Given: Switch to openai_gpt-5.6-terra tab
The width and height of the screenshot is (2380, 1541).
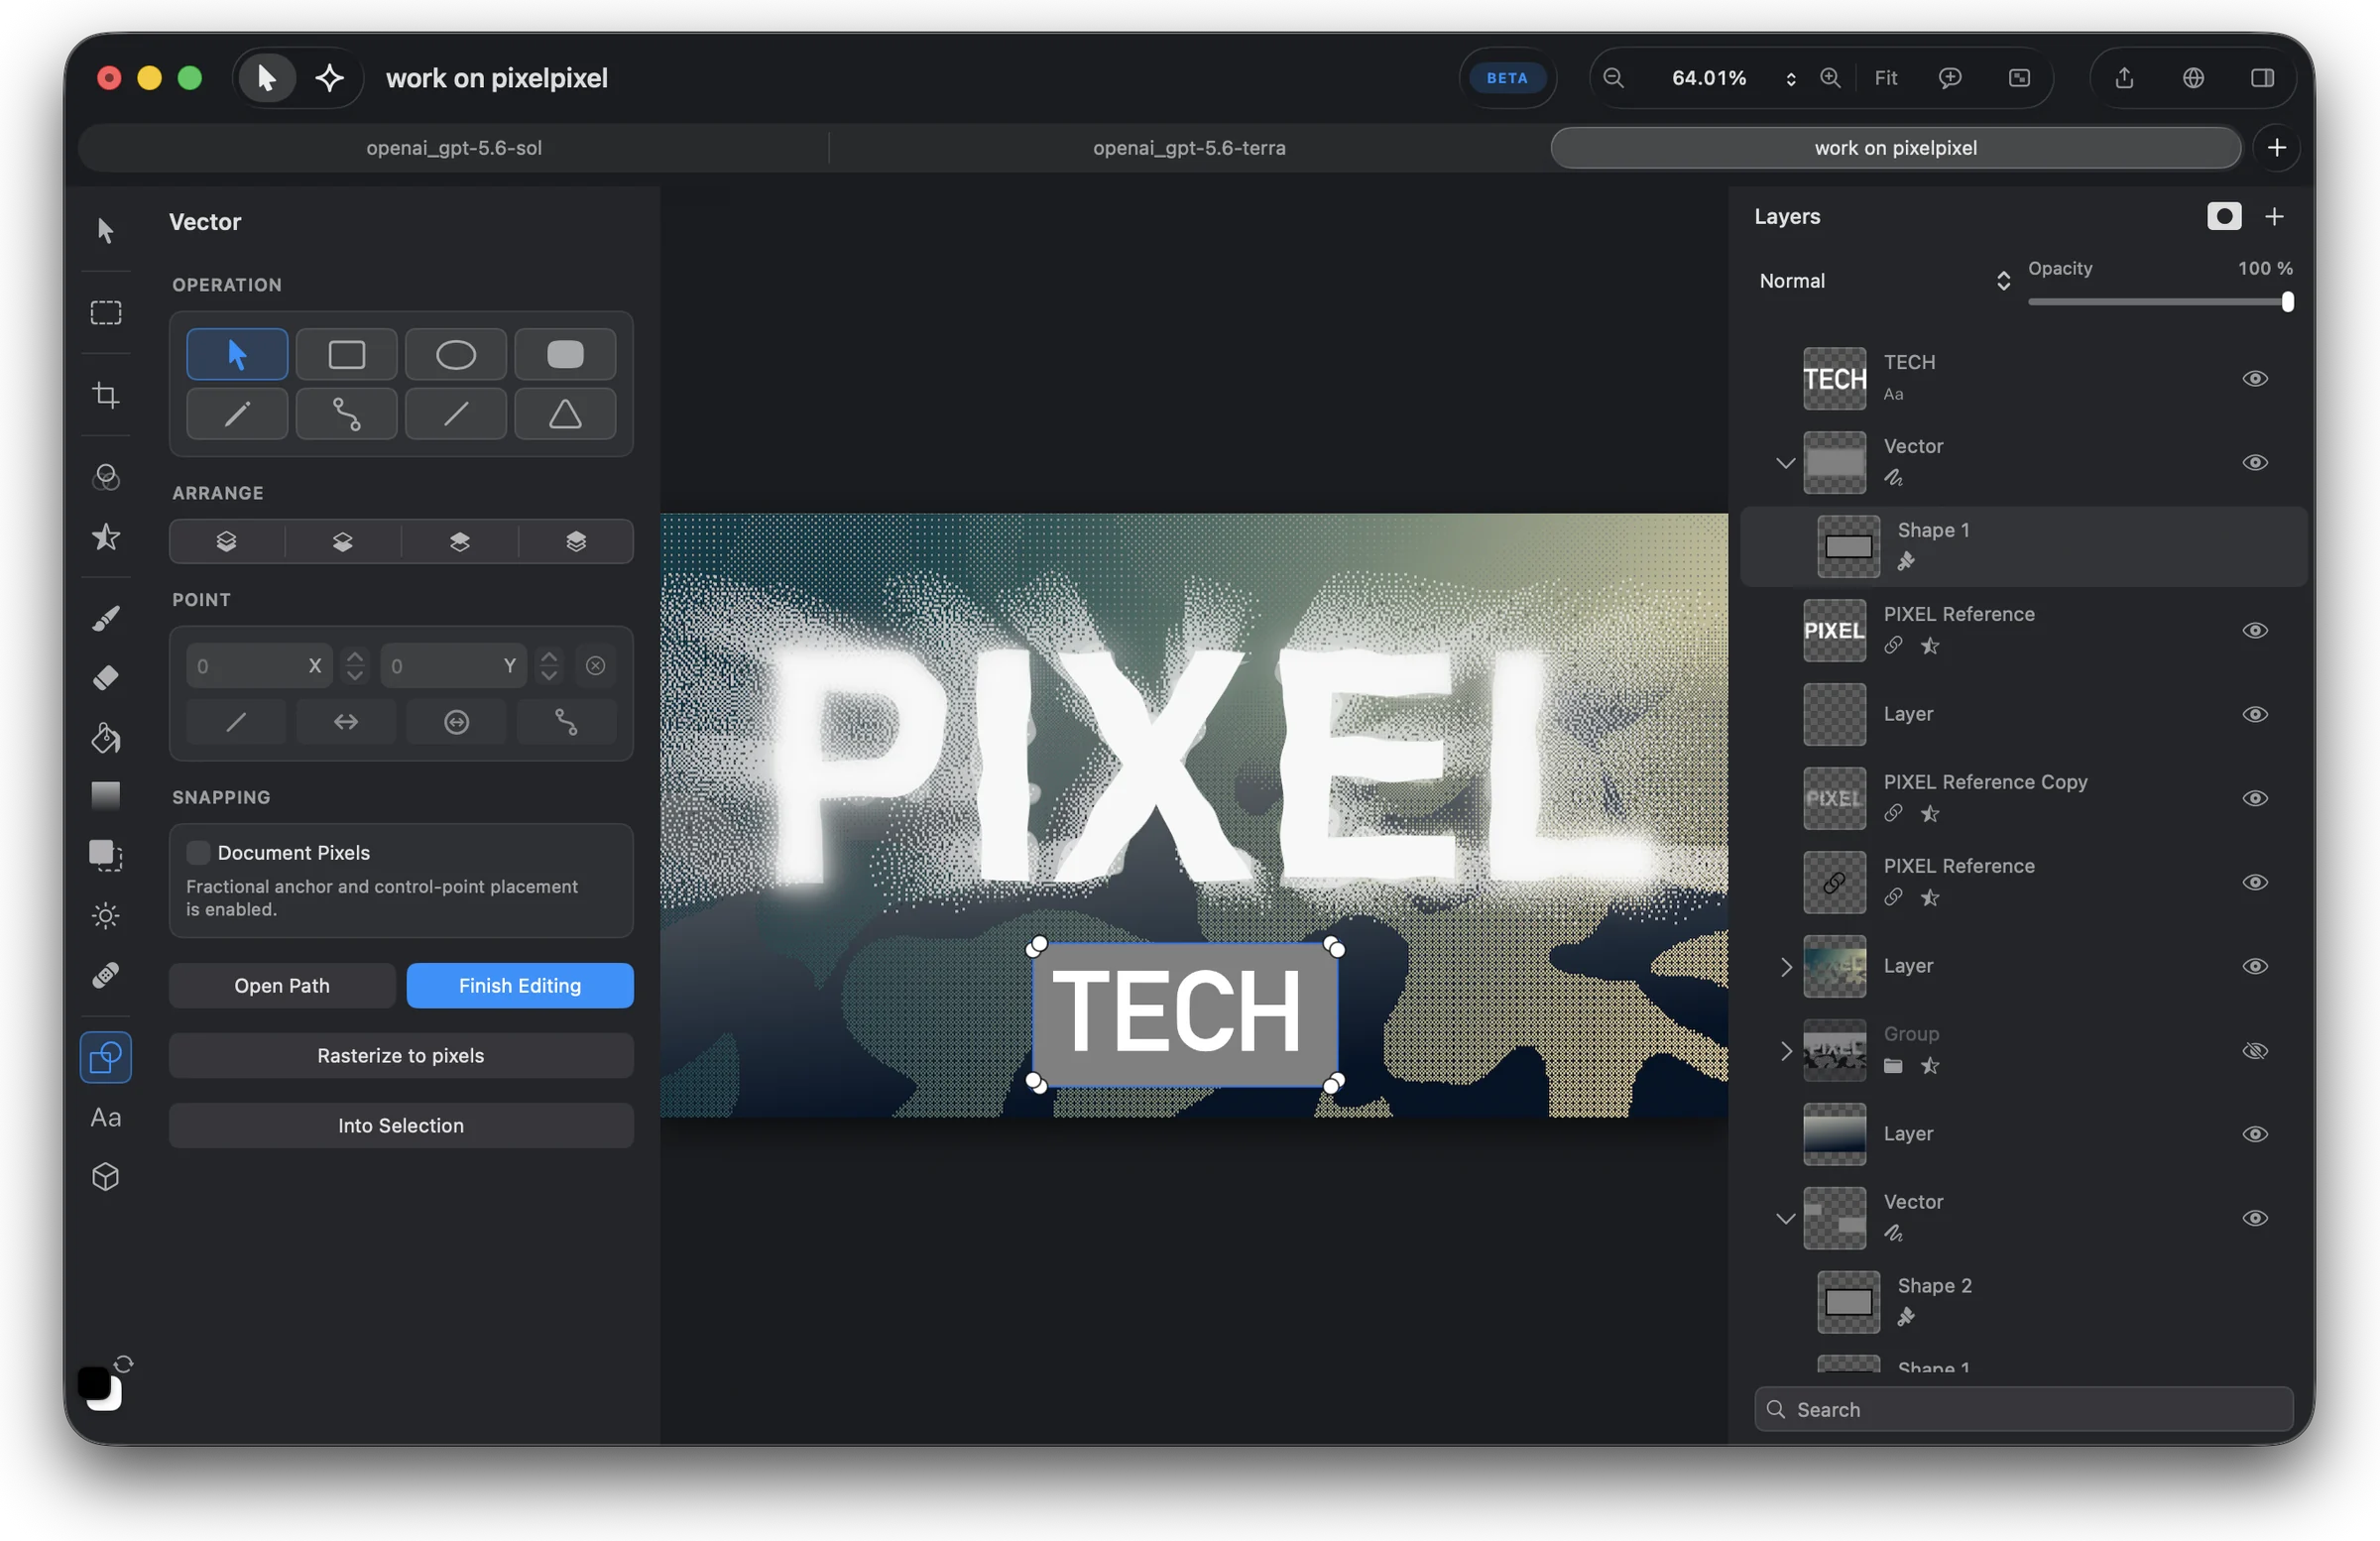Looking at the screenshot, I should pyautogui.click(x=1189, y=148).
